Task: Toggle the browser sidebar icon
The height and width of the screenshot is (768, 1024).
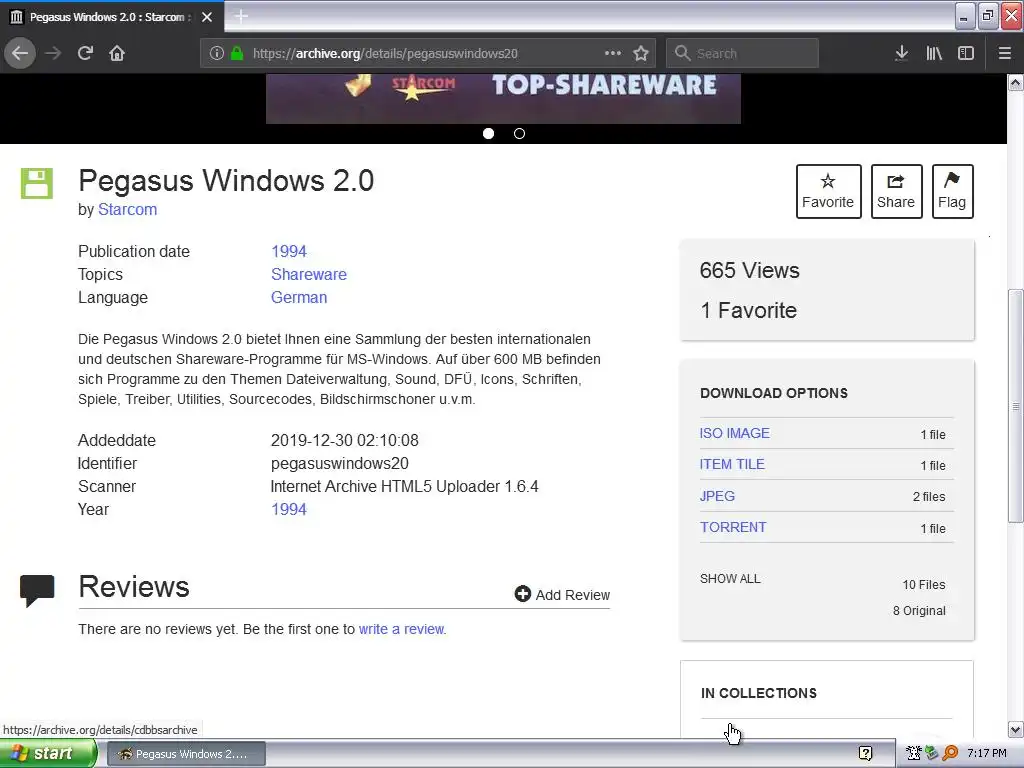Action: point(966,53)
